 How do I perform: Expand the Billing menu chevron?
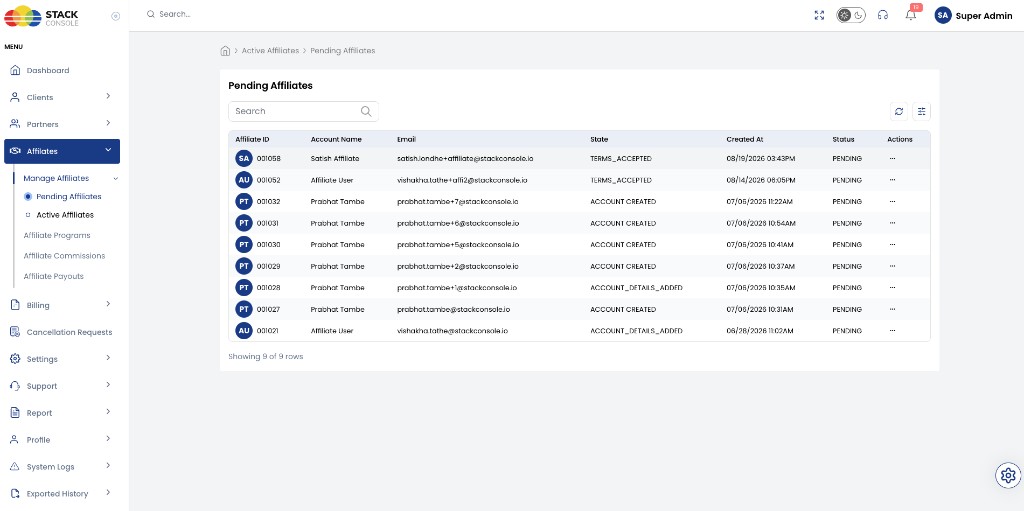pyautogui.click(x=108, y=304)
